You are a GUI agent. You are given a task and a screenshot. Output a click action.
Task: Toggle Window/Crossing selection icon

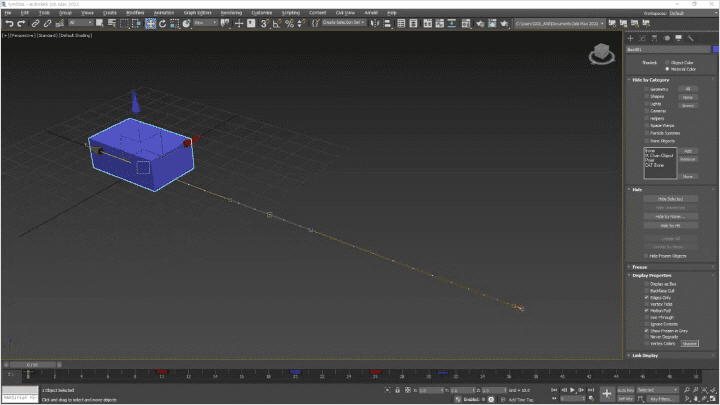click(136, 23)
